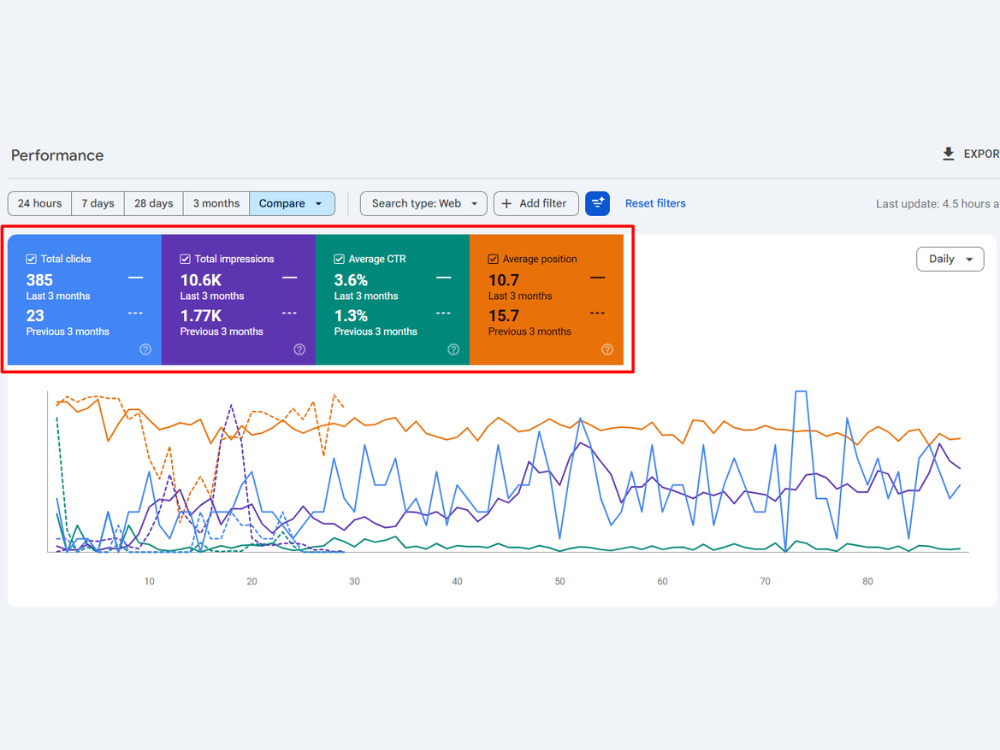Toggle the Average position checkbox
Viewport: 1000px width, 750px height.
tap(493, 259)
